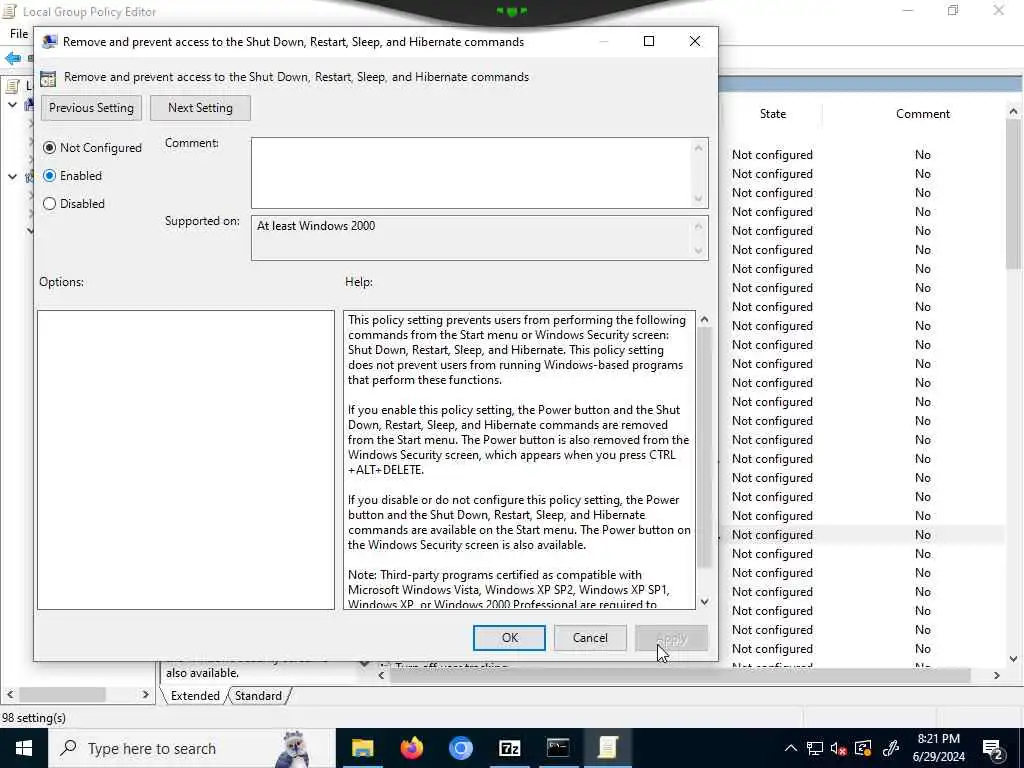Switch to the Standard tab
This screenshot has width=1024, height=768.
259,696
